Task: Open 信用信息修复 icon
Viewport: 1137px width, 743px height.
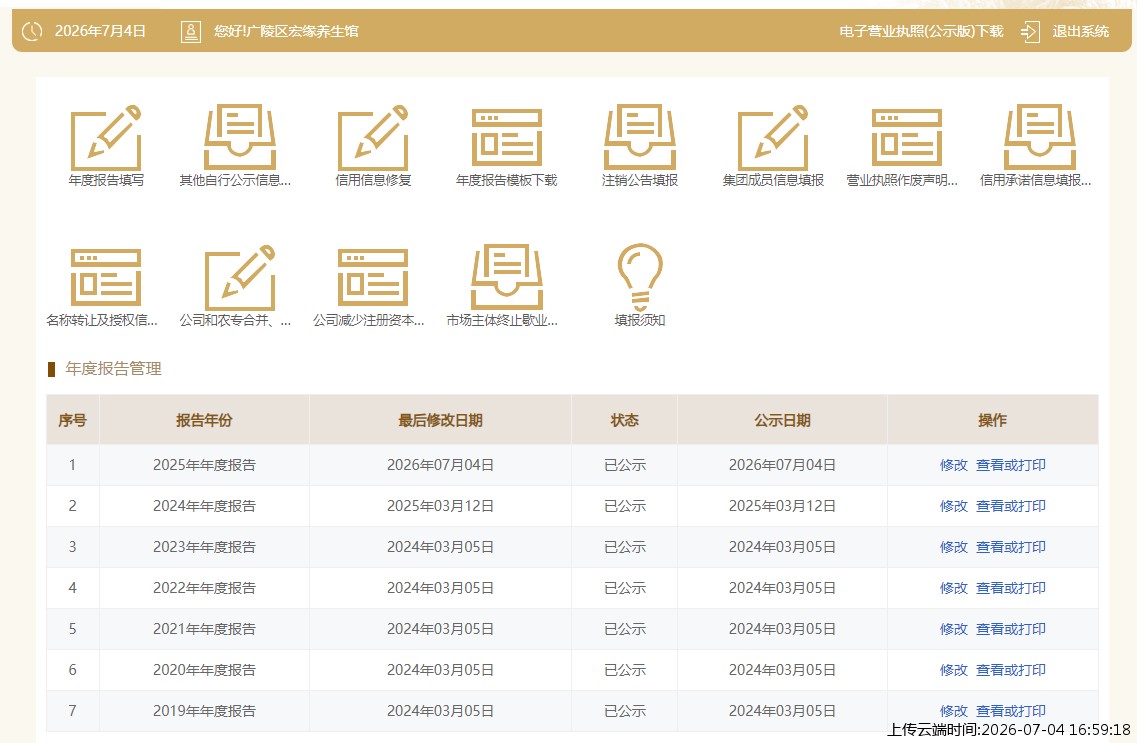Action: 373,138
